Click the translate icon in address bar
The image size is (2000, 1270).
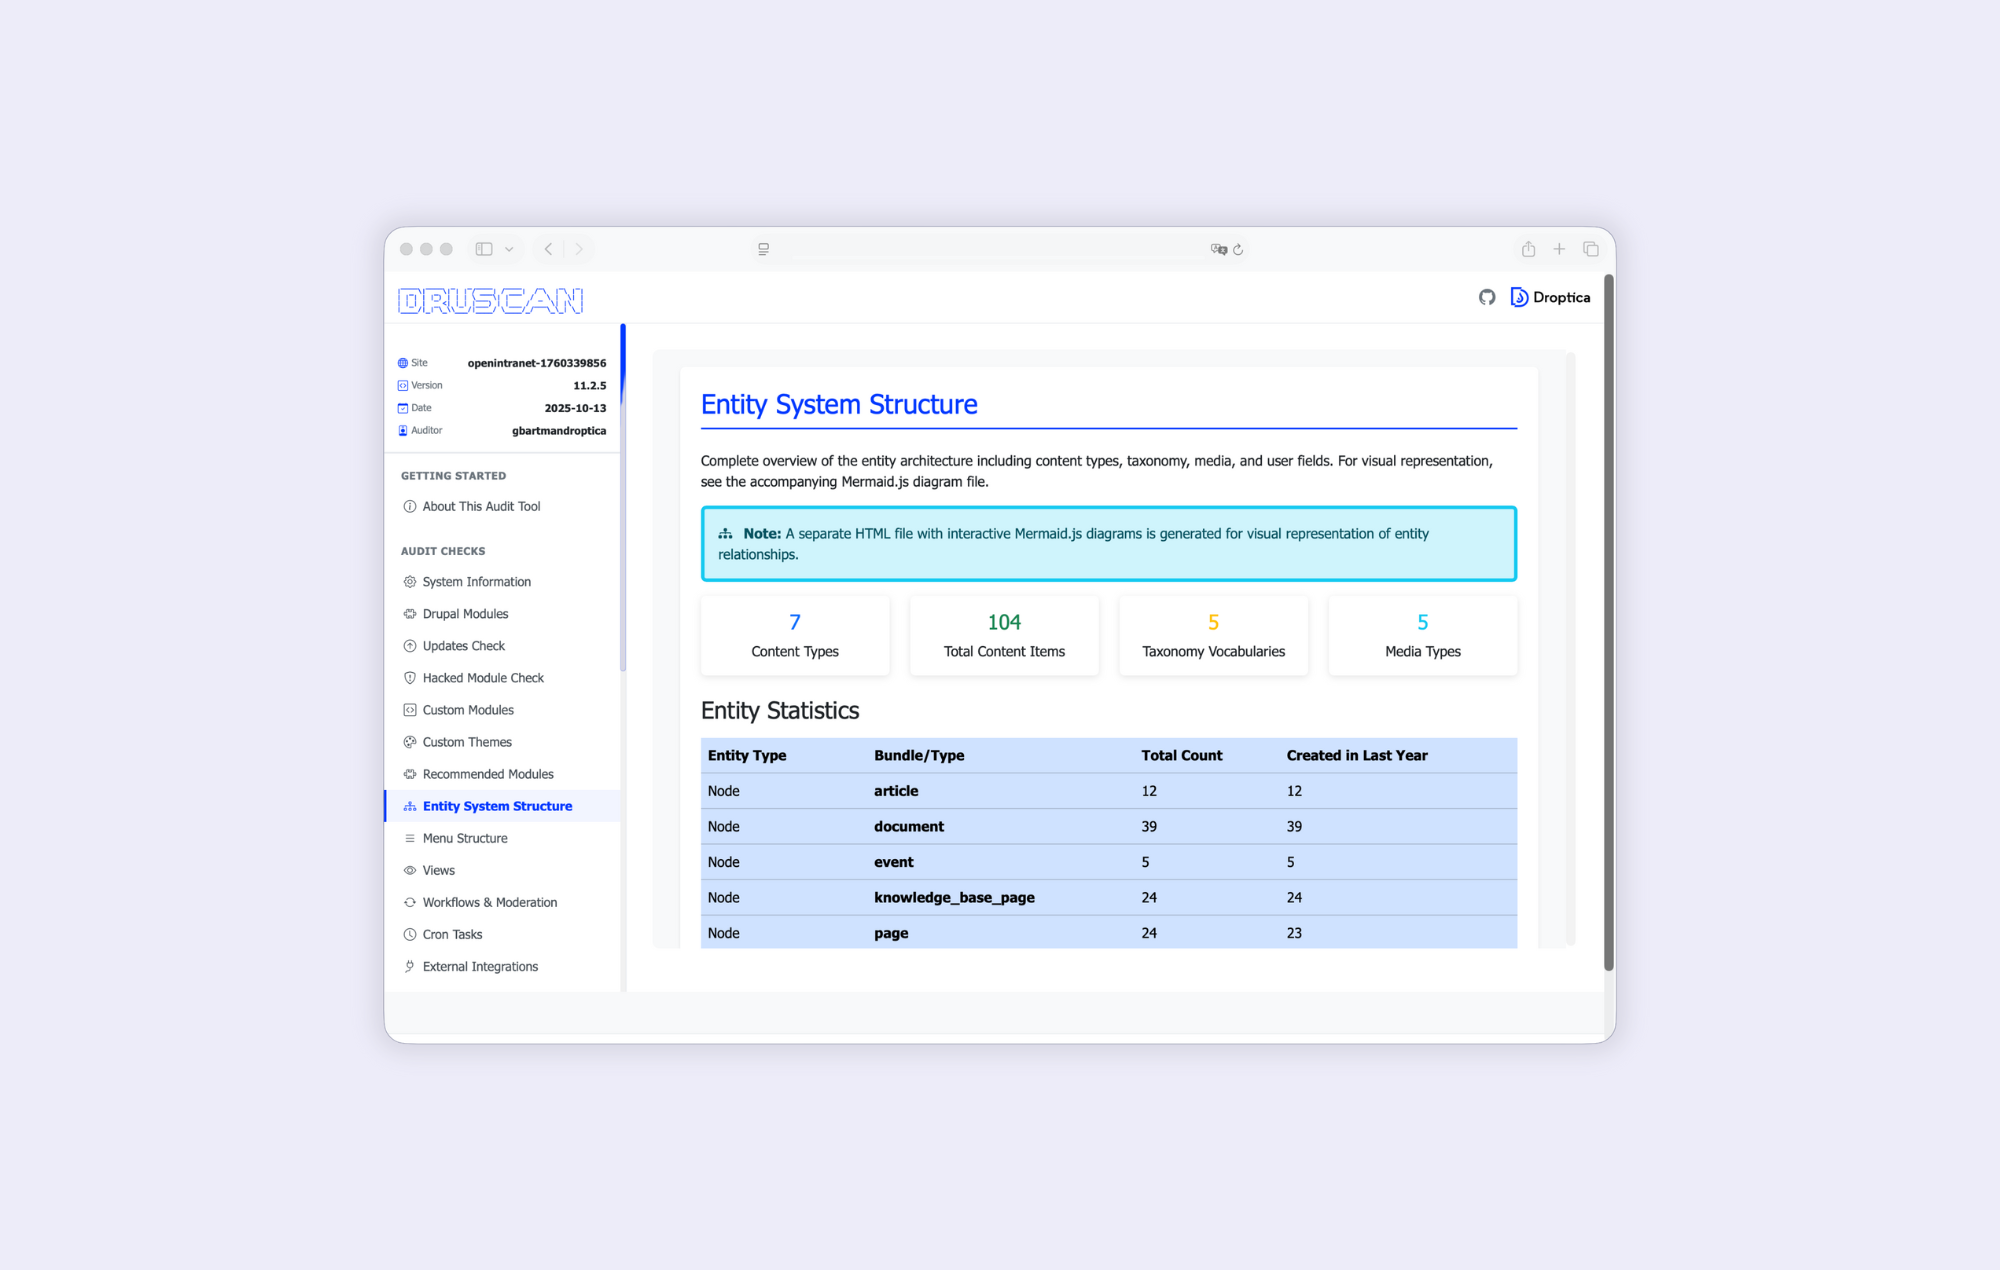click(1218, 249)
